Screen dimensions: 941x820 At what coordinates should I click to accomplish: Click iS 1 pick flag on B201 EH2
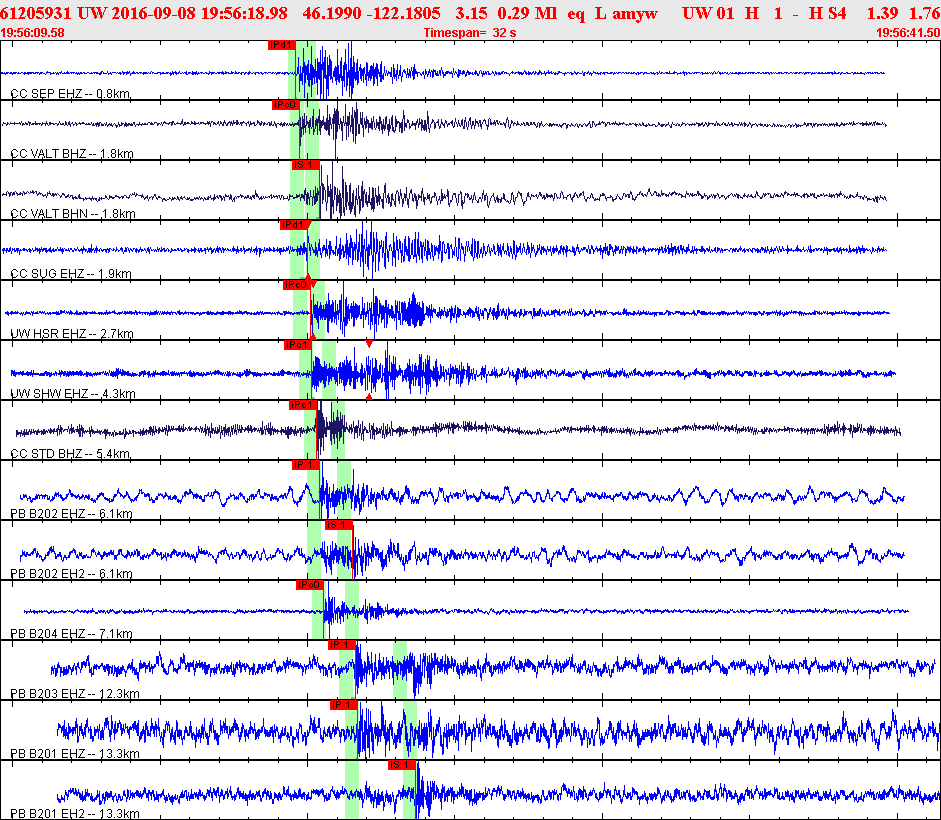tap(401, 765)
